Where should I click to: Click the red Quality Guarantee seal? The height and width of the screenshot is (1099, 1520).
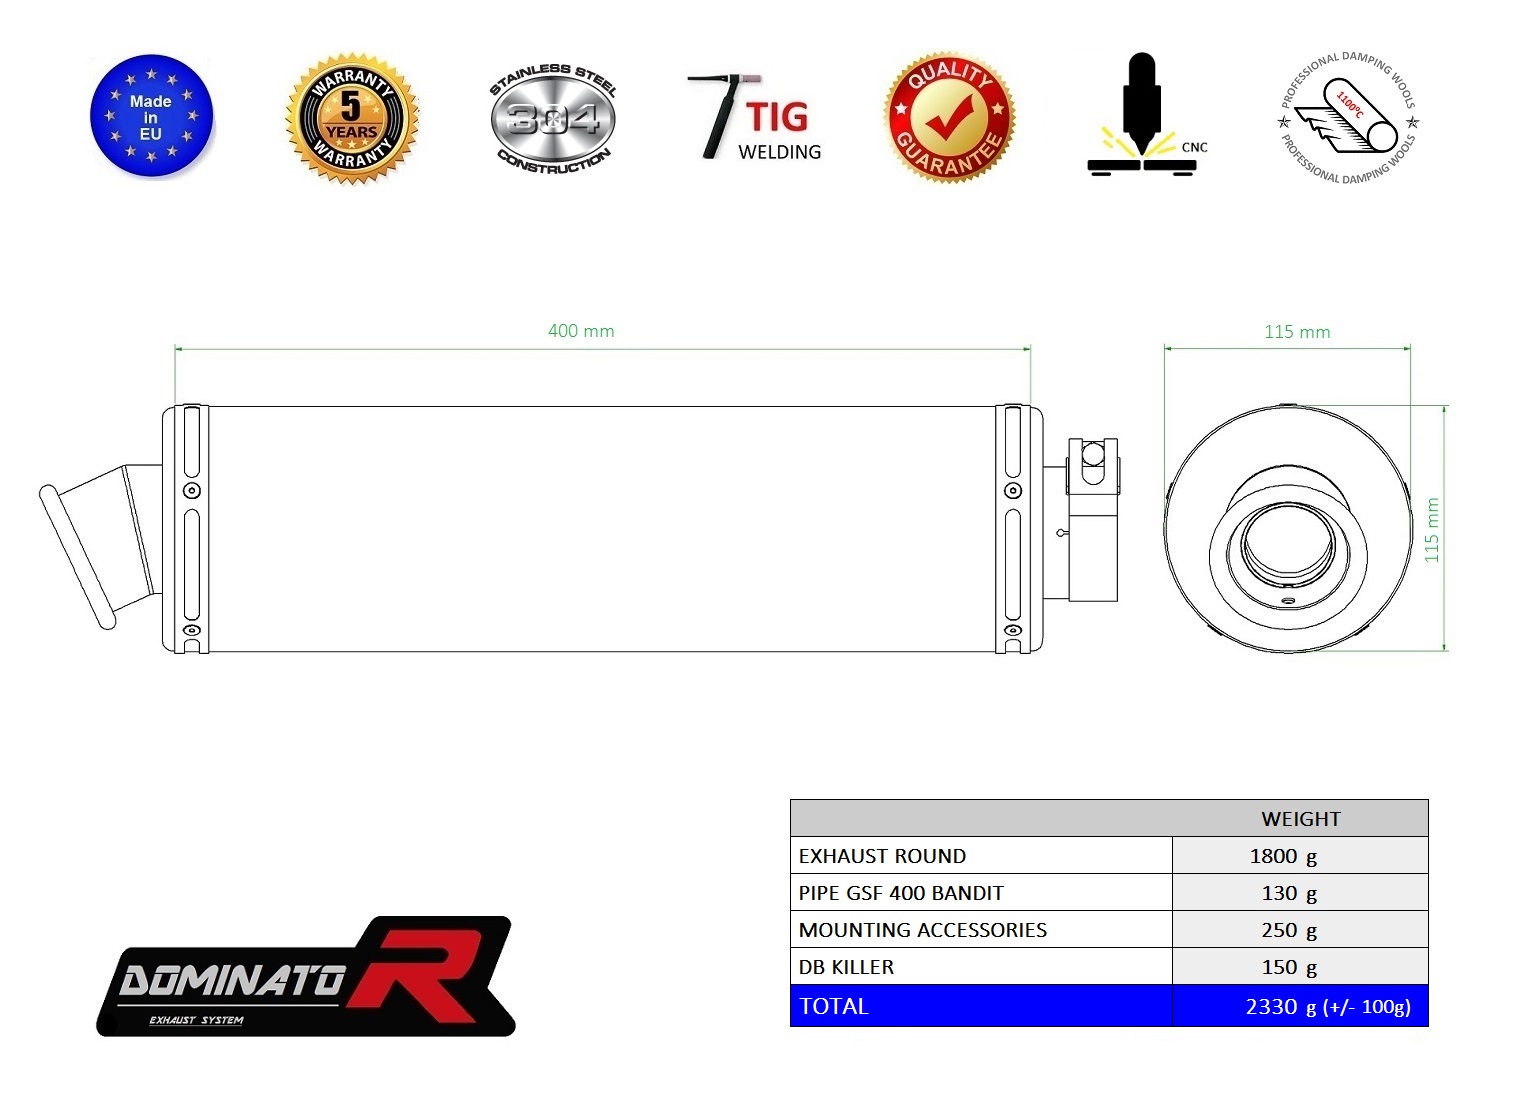point(949,117)
